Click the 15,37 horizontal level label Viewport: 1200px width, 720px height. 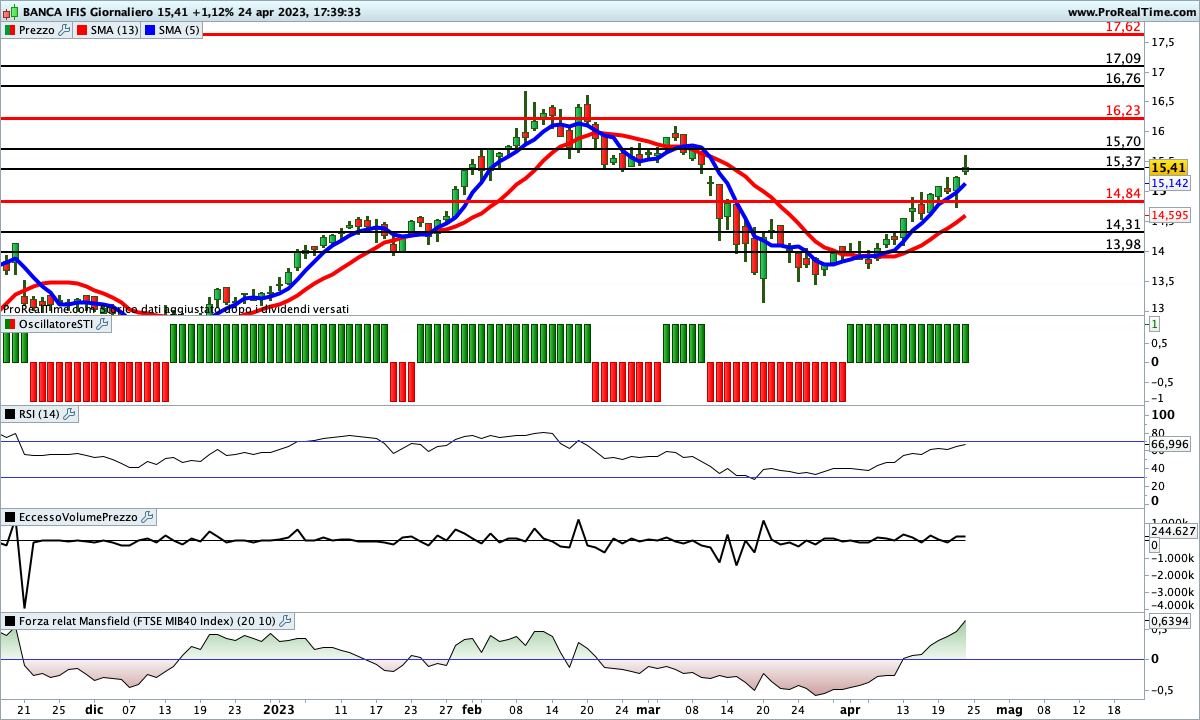(1124, 161)
